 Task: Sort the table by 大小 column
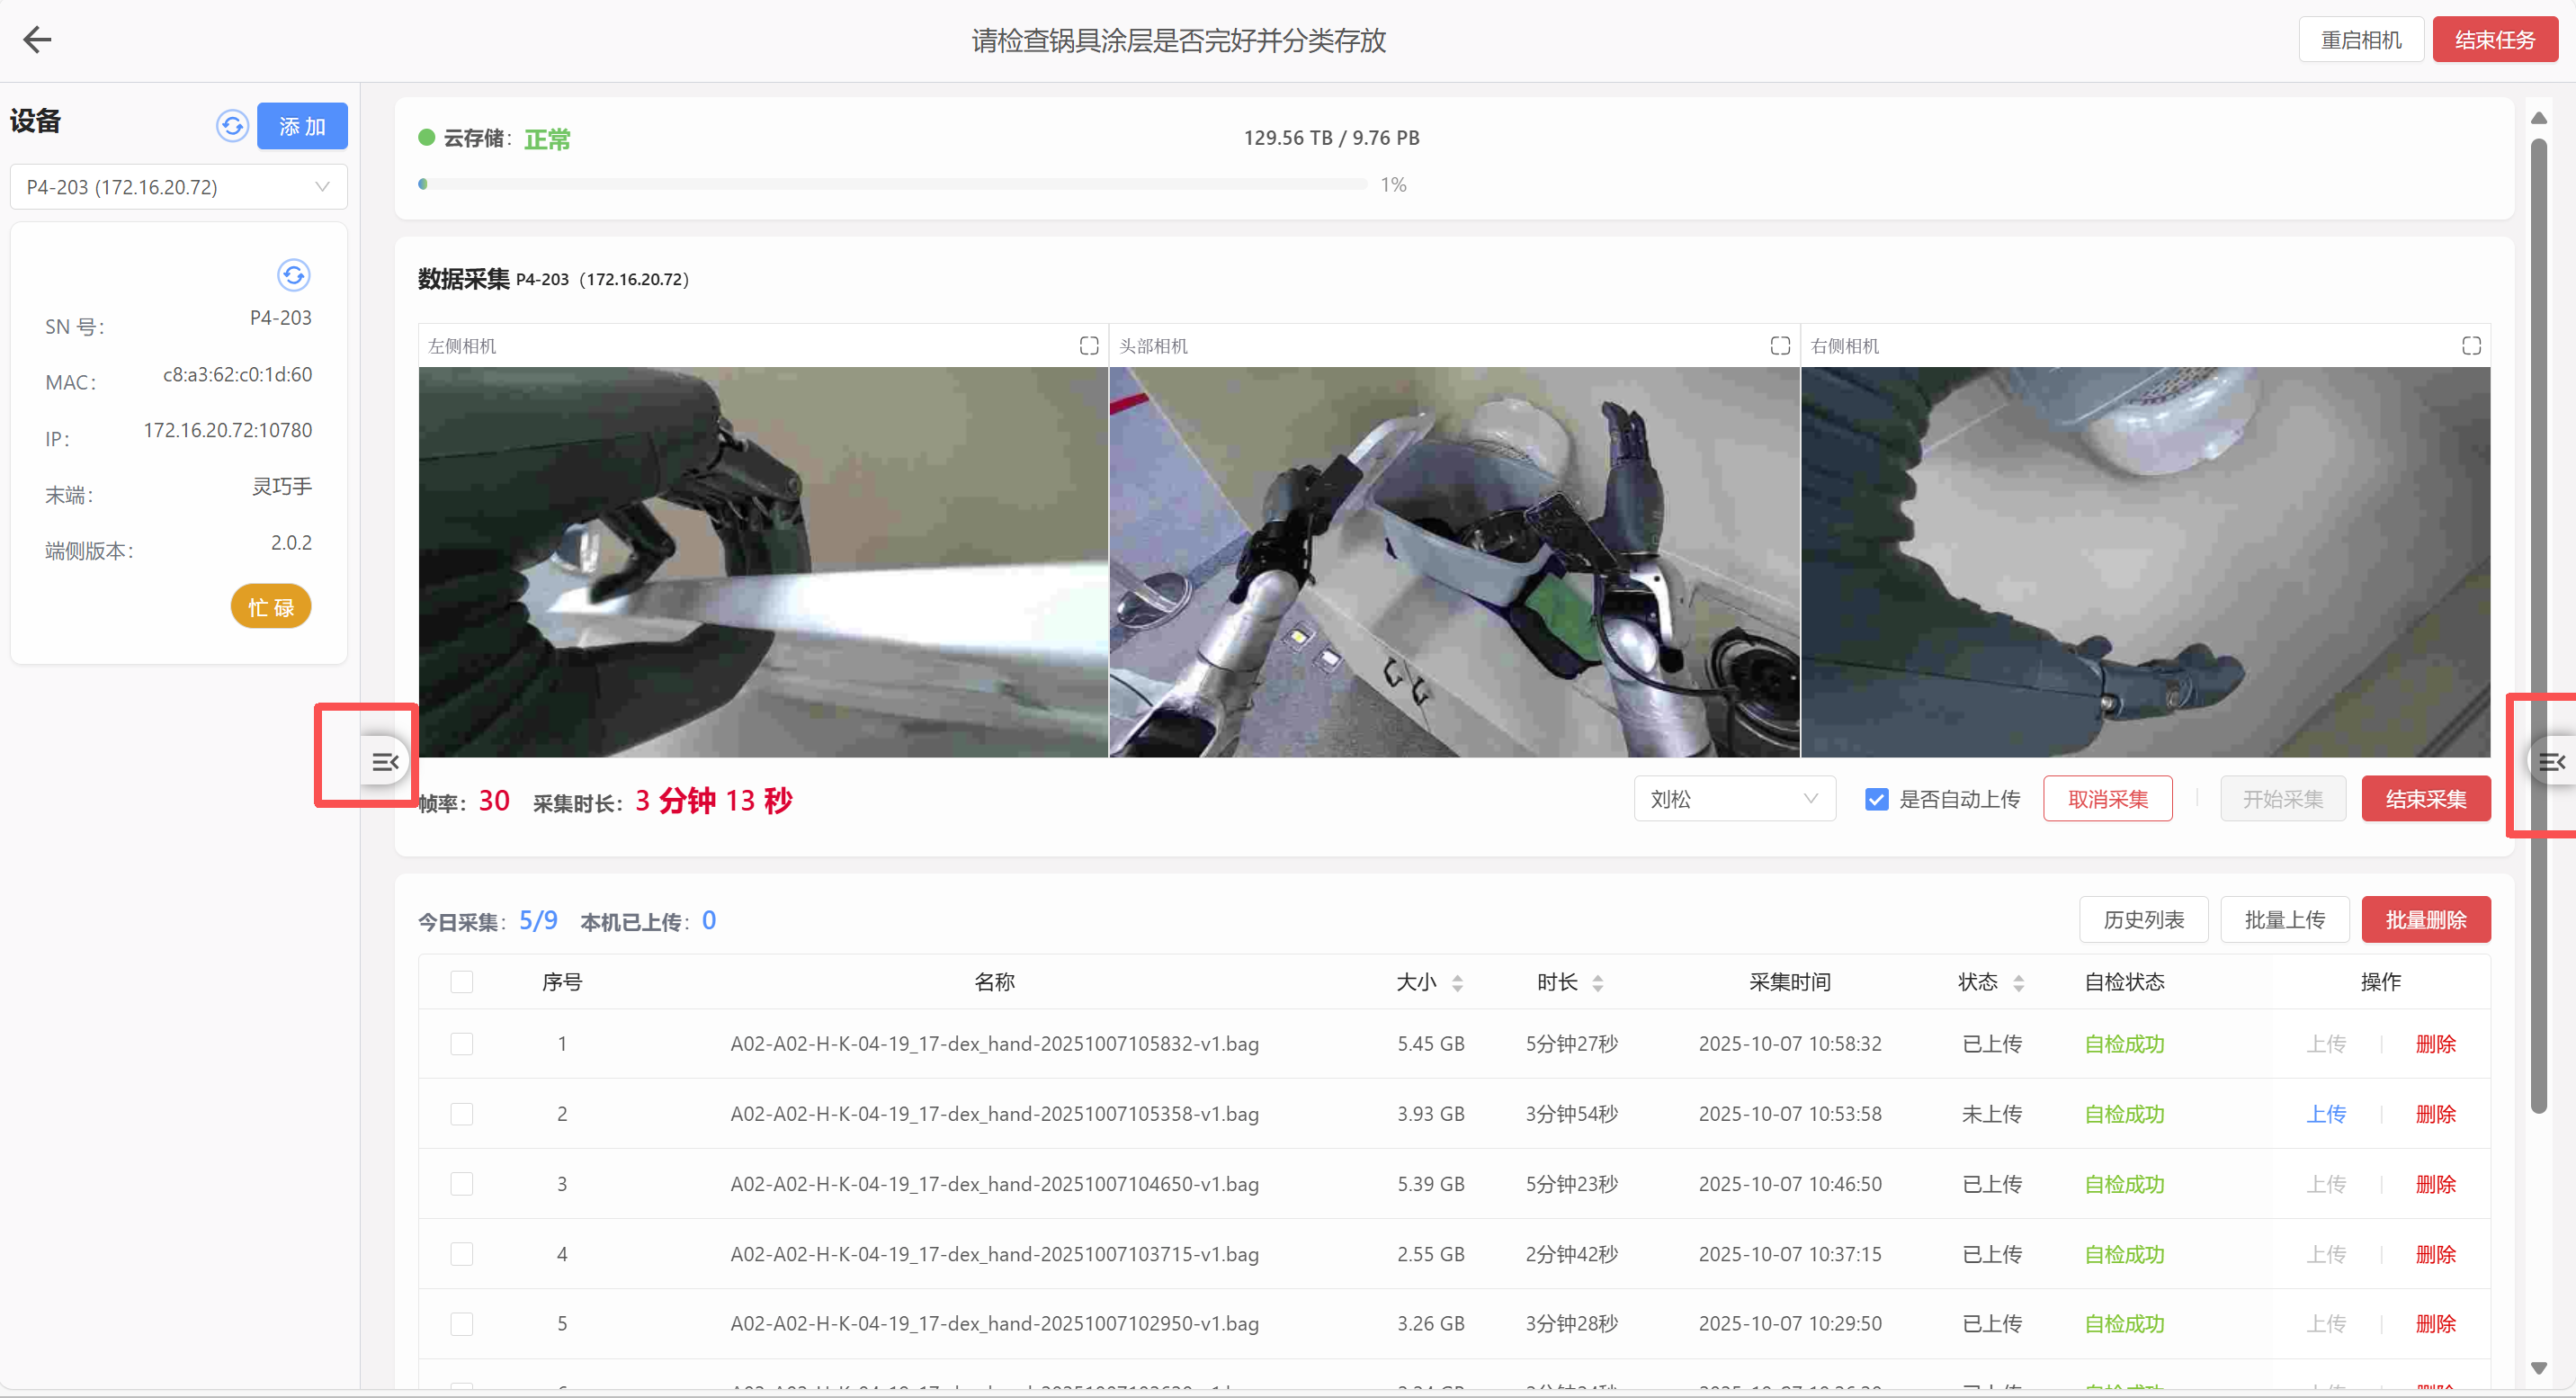tap(1457, 983)
